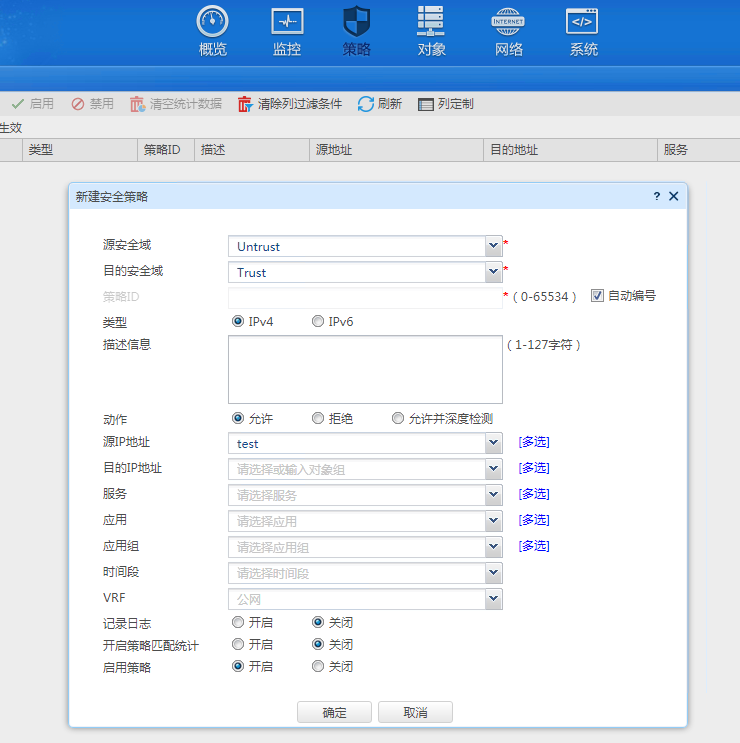The height and width of the screenshot is (743, 740).
Task: Select the IPv4 type radio button
Action: point(238,321)
